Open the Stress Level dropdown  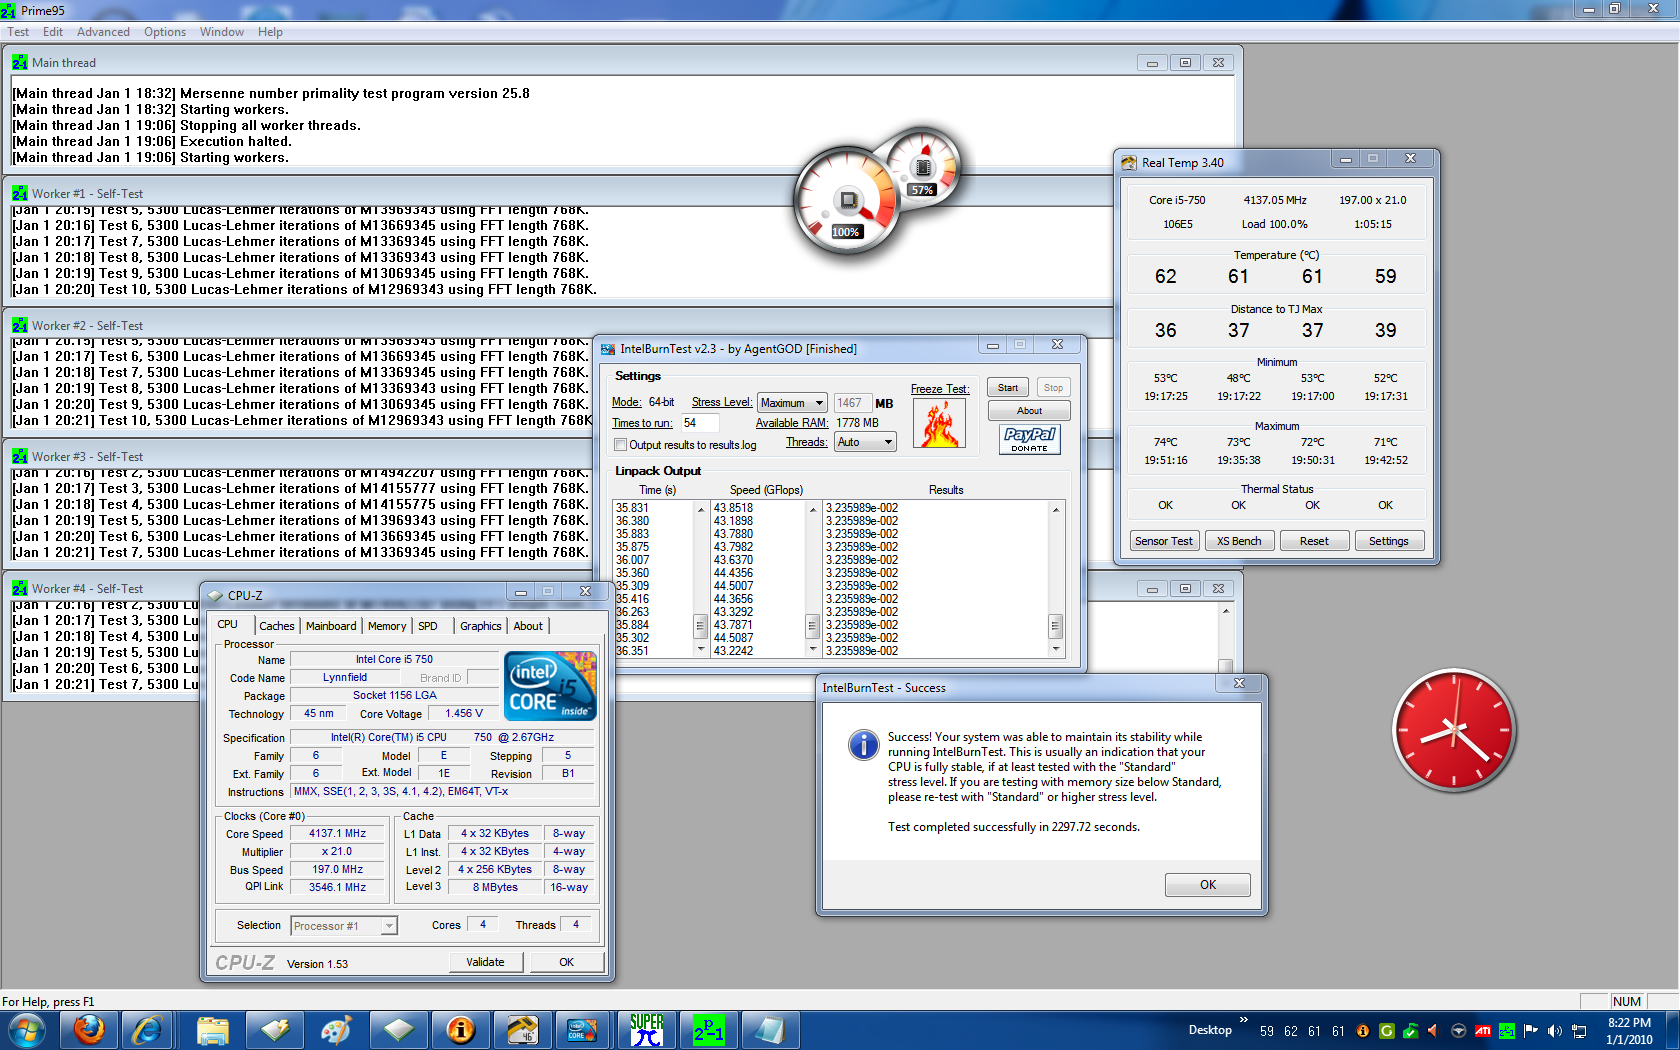[x=792, y=403]
